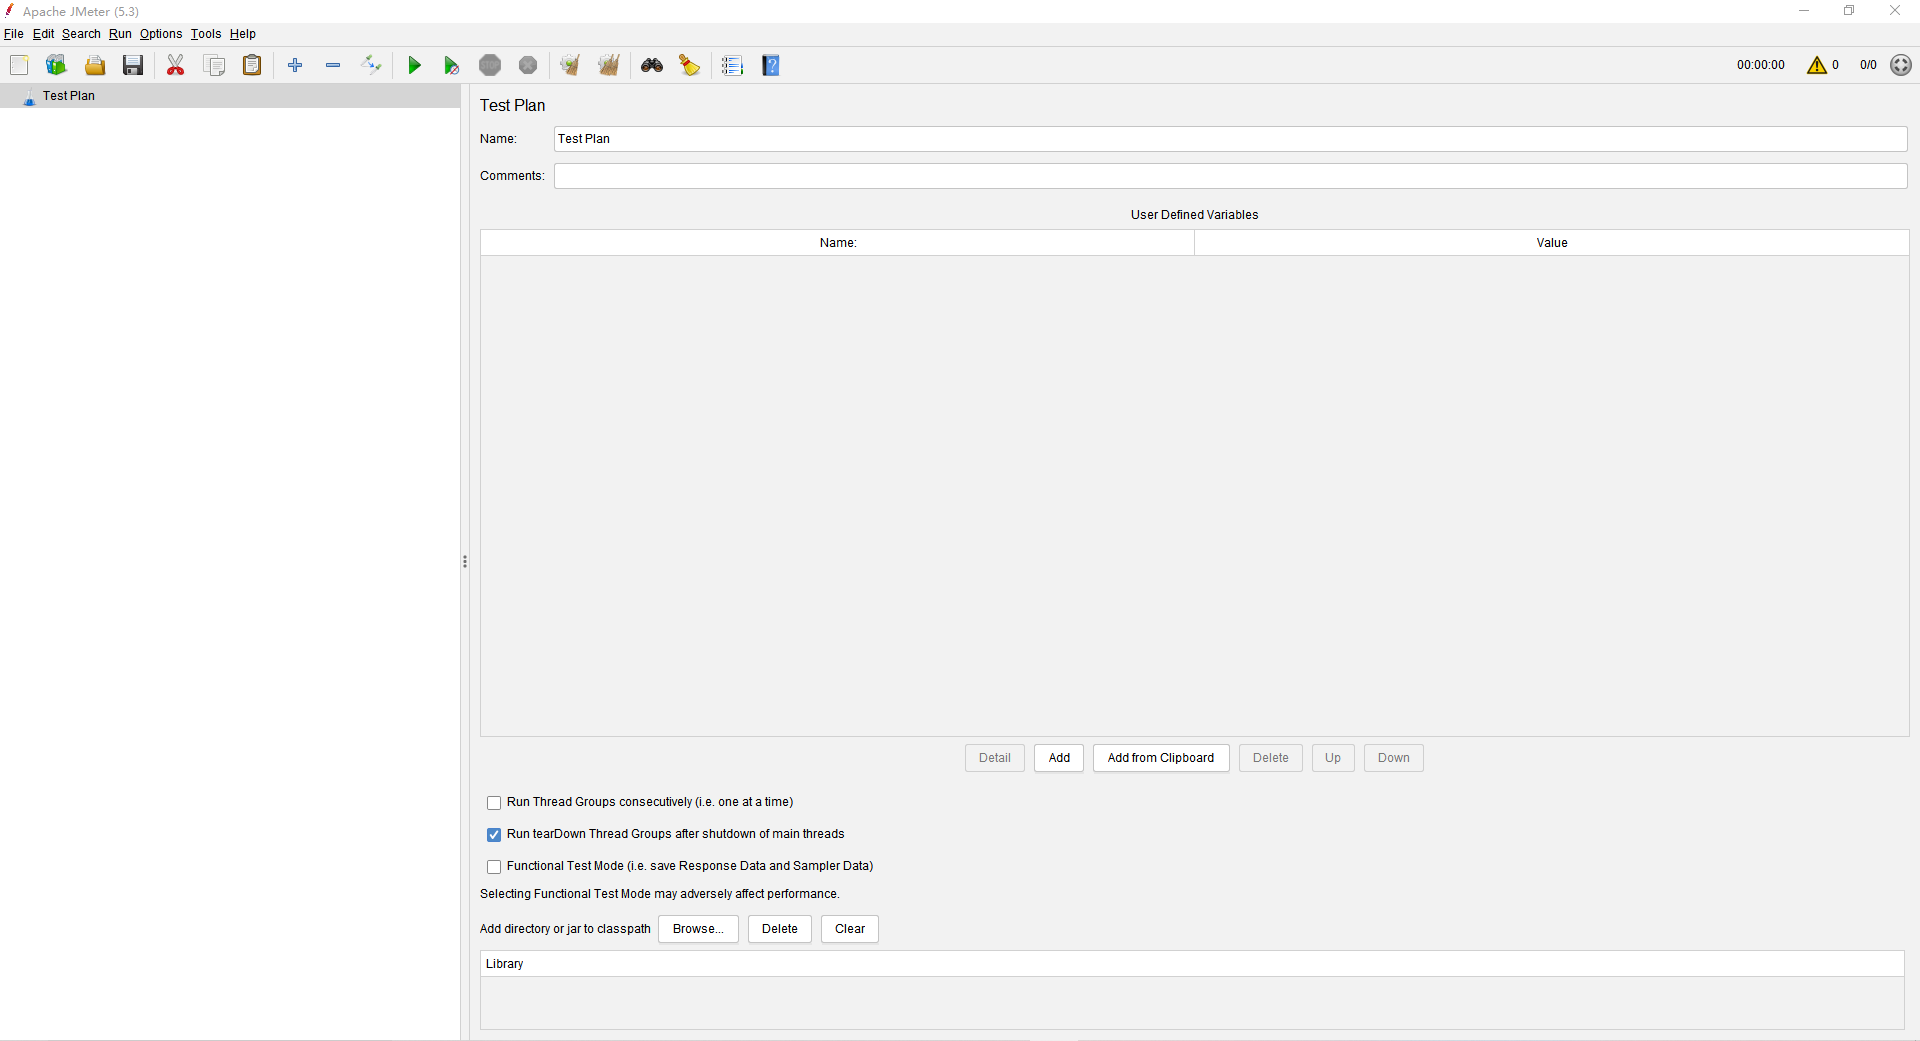This screenshot has height=1041, width=1920.
Task: Click the Down button
Action: pos(1394,758)
